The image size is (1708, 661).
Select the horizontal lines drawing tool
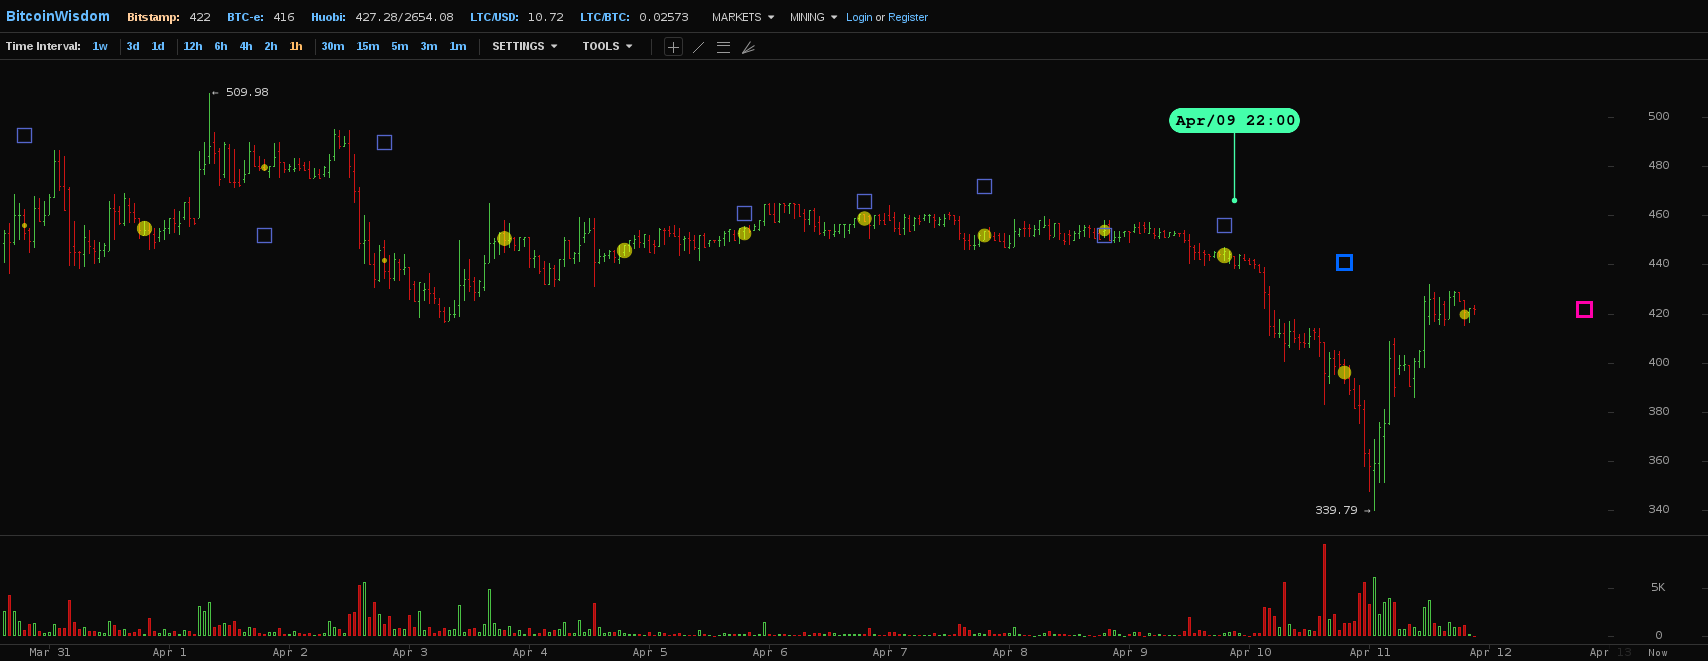click(723, 47)
